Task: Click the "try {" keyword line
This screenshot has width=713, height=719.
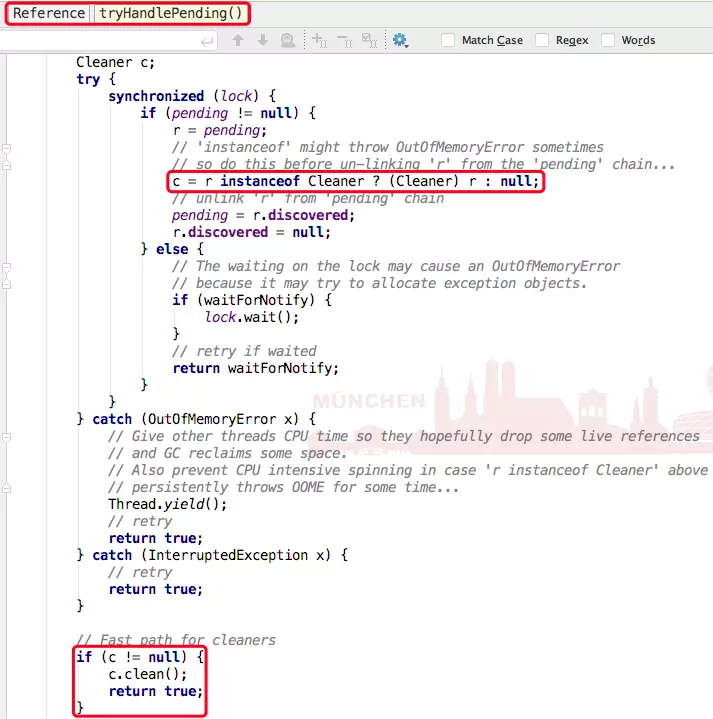Action: (x=96, y=79)
